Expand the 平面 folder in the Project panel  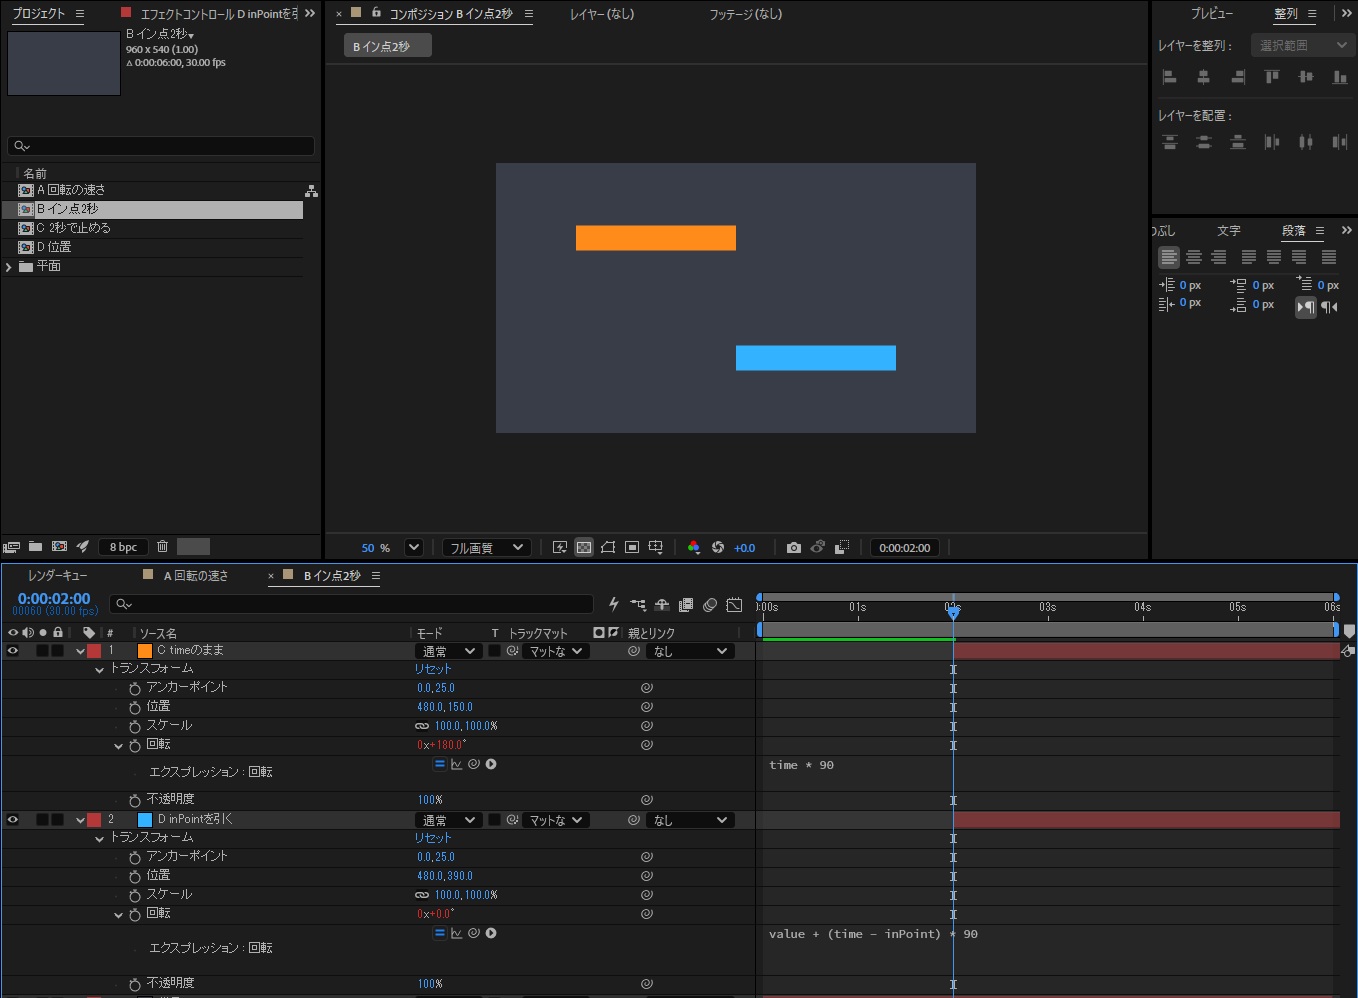point(9,267)
